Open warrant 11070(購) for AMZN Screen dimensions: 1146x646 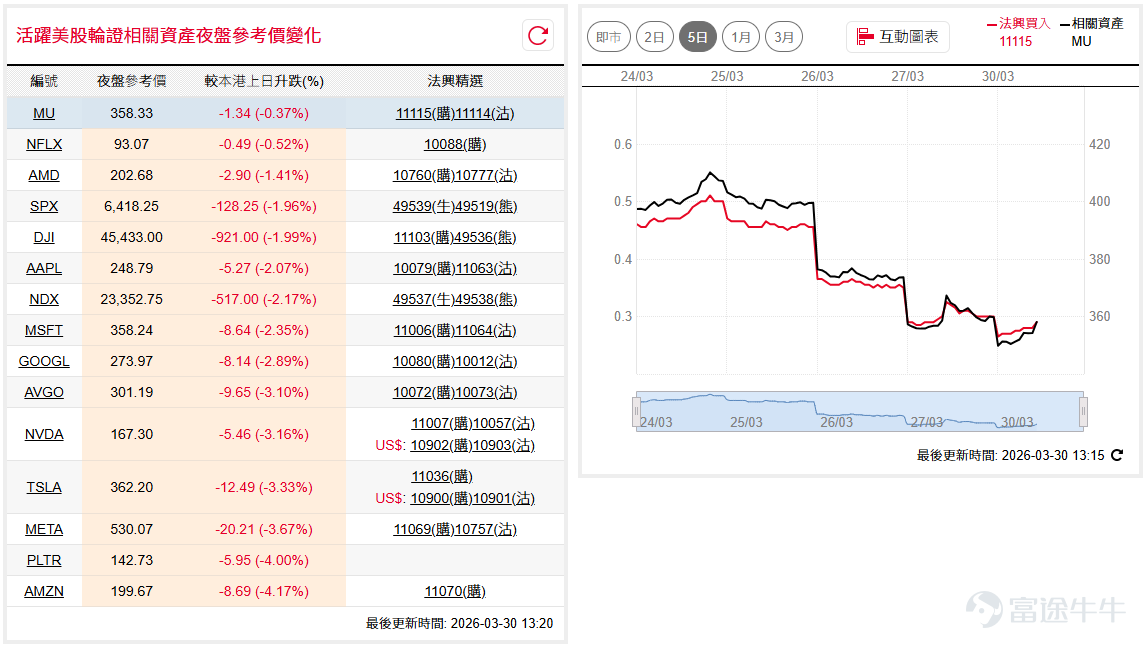point(455,591)
